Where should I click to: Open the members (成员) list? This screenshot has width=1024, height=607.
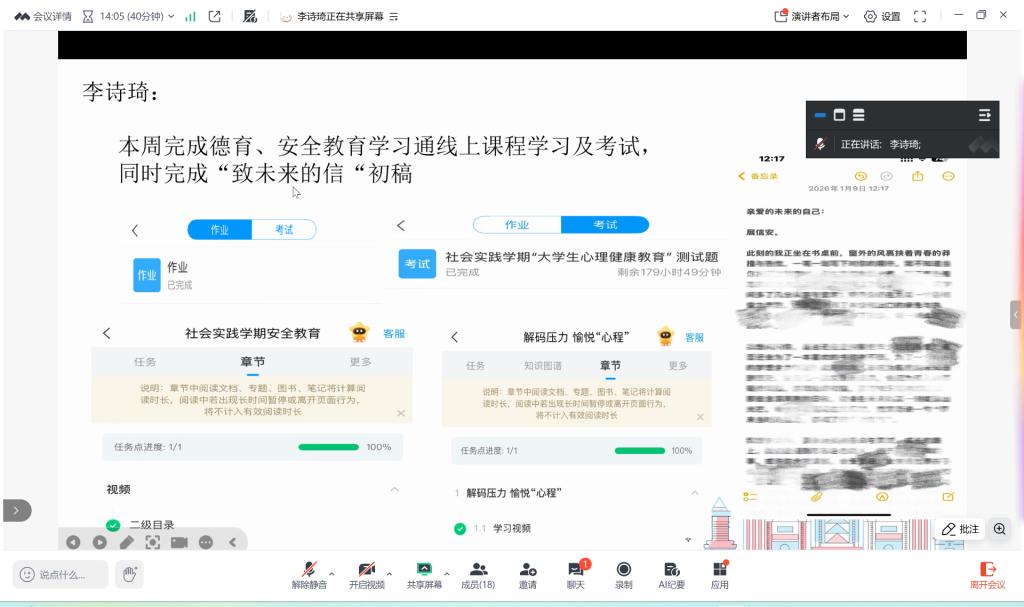(478, 574)
